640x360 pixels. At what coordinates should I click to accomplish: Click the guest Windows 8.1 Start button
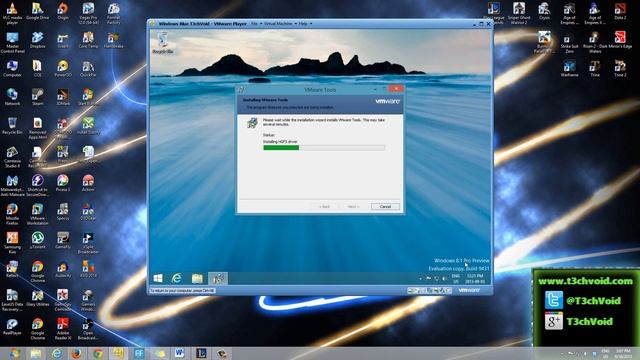[x=158, y=278]
